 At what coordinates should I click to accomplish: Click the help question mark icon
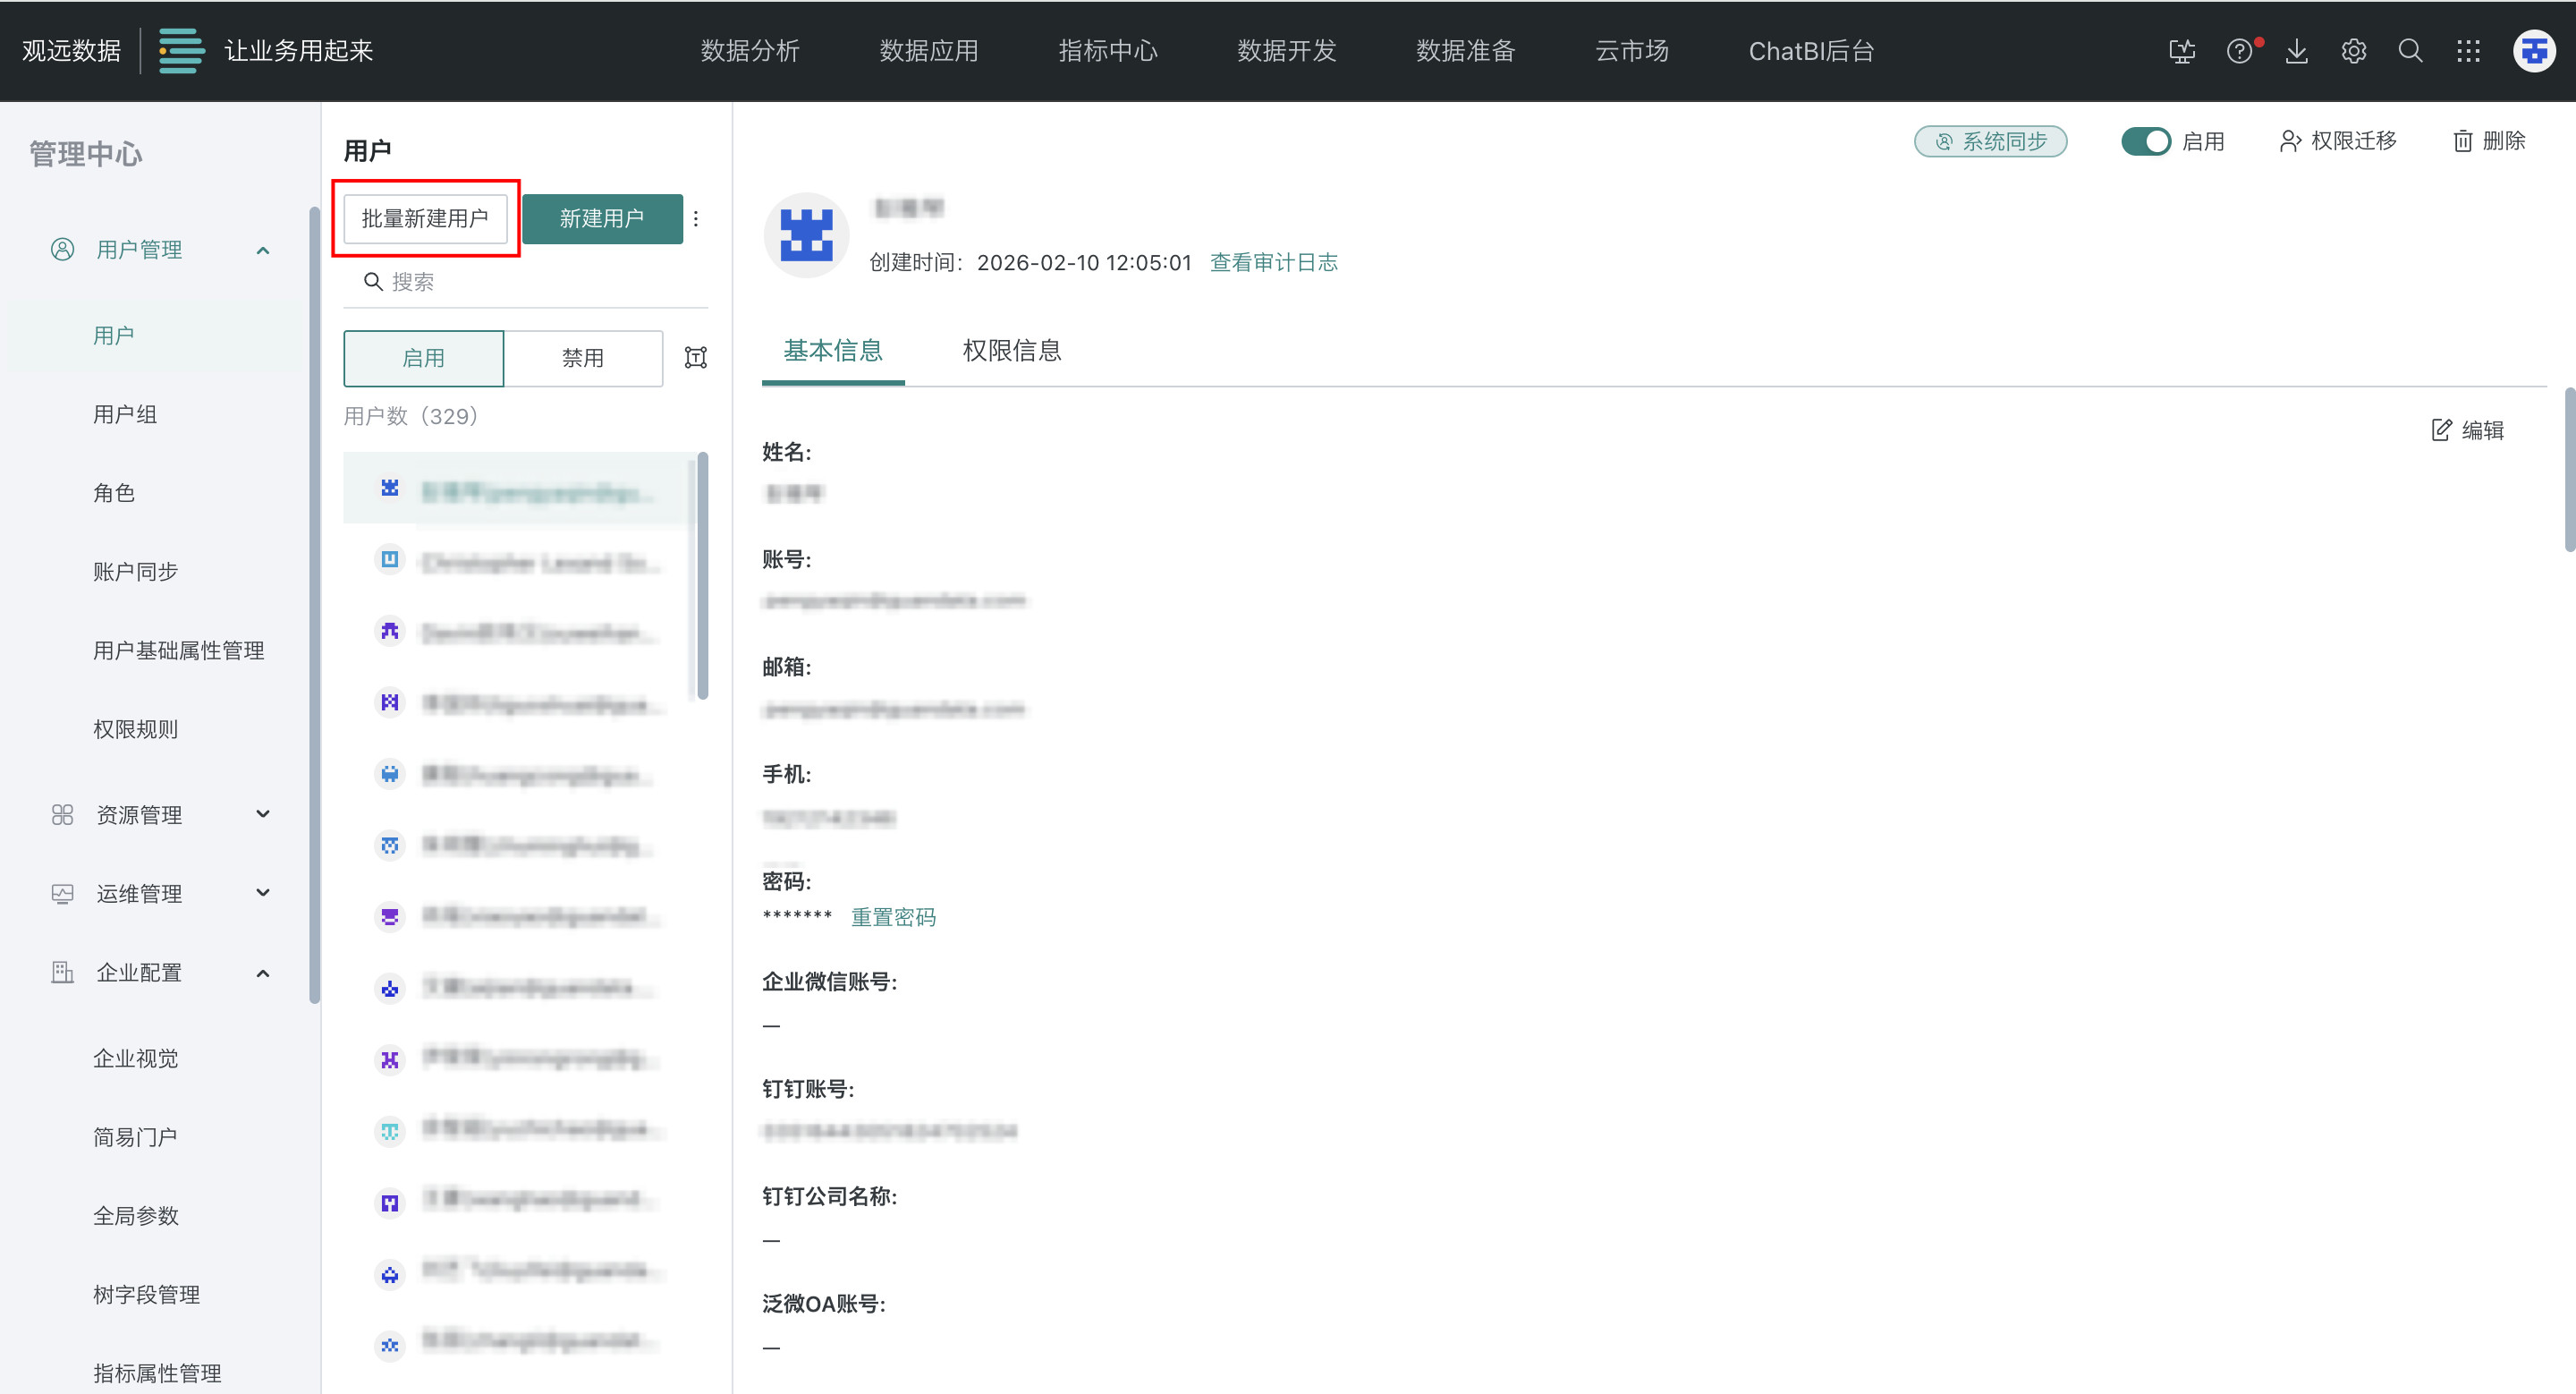point(2239,51)
